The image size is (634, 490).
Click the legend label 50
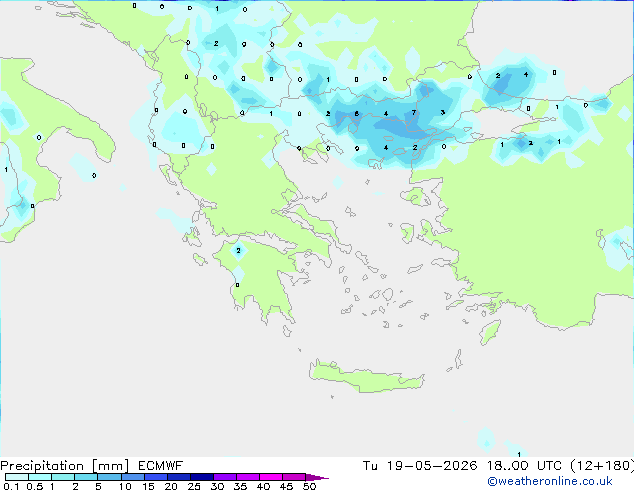click(x=309, y=486)
